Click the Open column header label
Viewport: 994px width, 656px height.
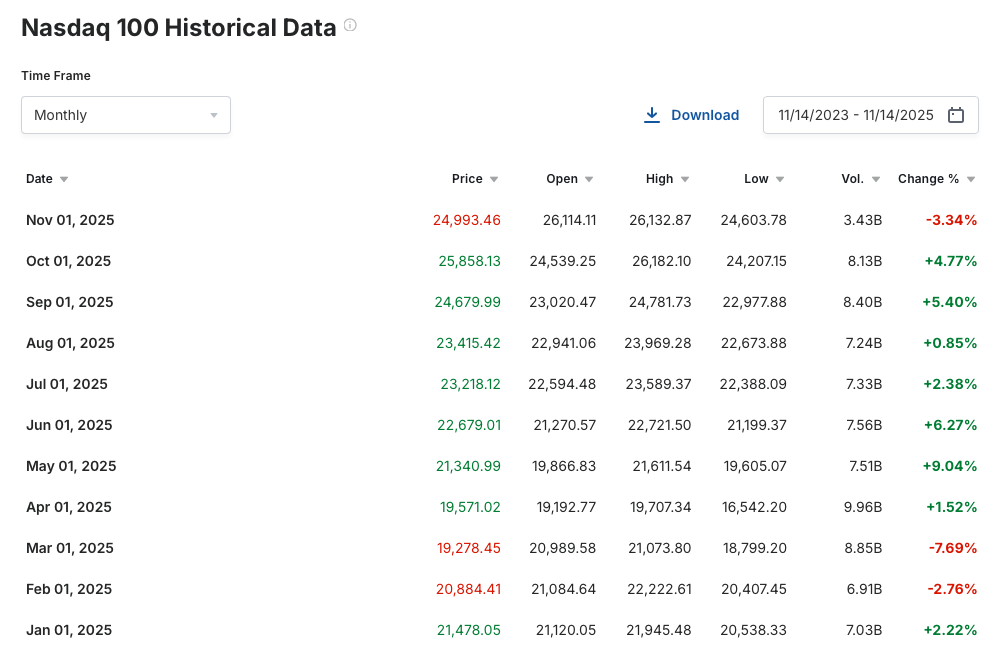pyautogui.click(x=562, y=179)
